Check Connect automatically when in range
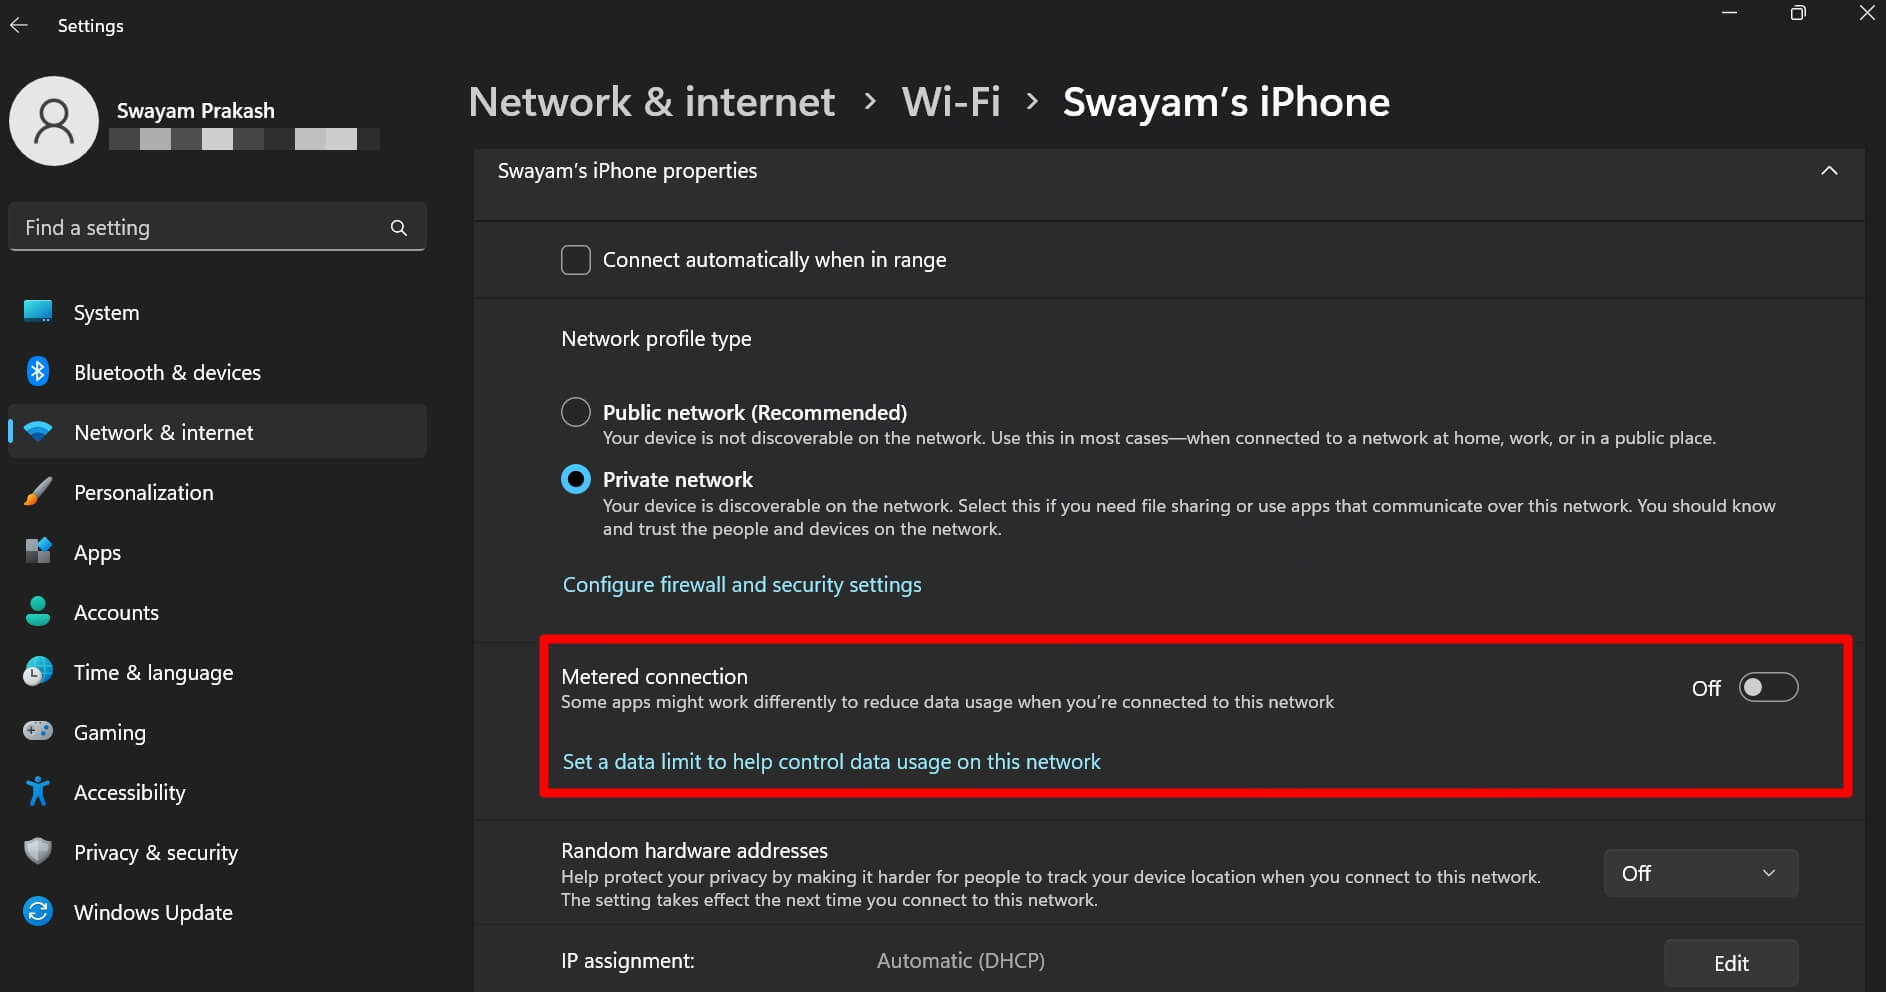Screen dimensions: 1886x992 tap(575, 259)
